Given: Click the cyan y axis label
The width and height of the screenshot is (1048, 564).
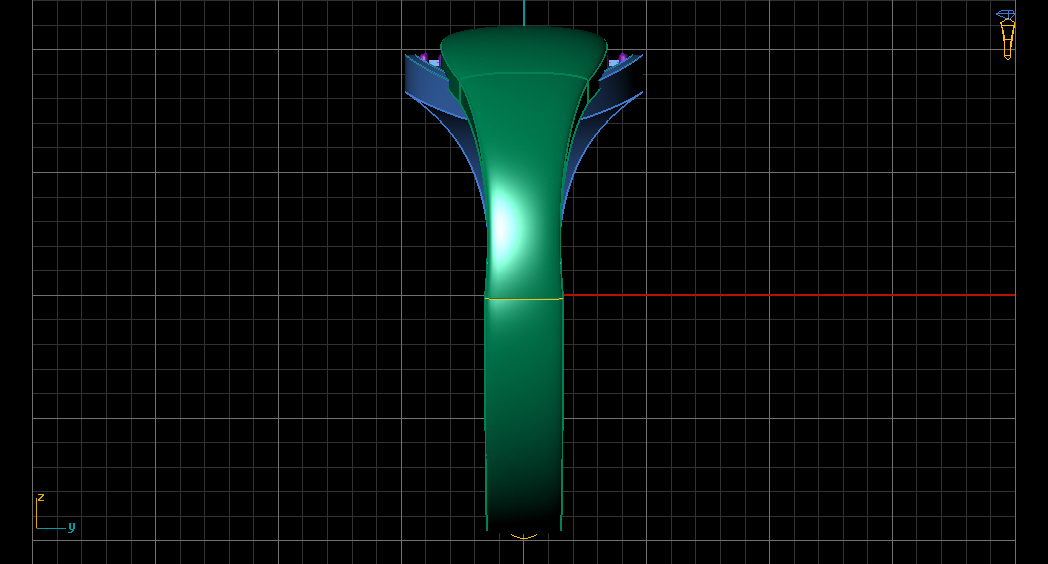Looking at the screenshot, I should pyautogui.click(x=72, y=527).
